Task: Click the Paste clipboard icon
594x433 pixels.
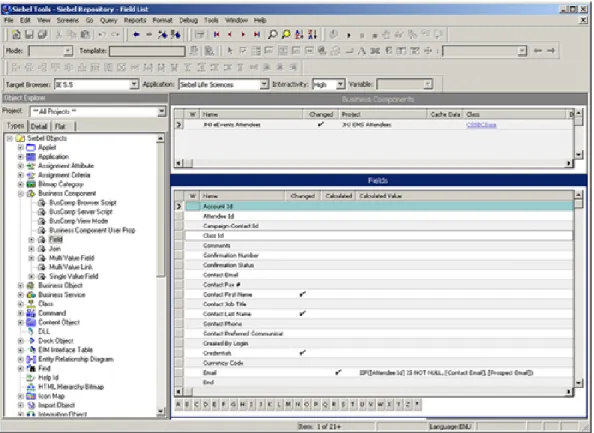Action: click(86, 34)
